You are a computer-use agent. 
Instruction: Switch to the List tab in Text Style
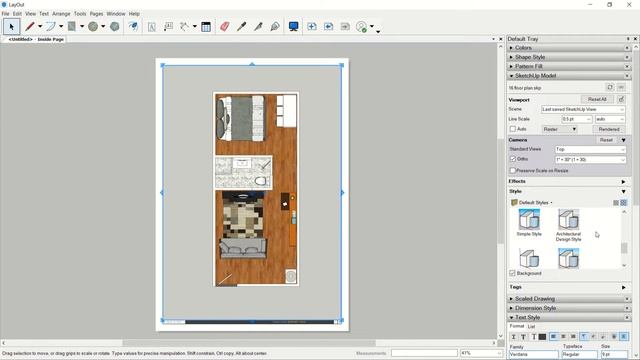coord(531,327)
